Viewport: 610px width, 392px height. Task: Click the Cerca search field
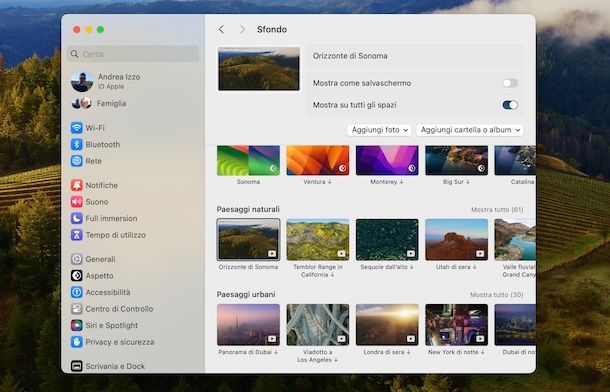pos(133,54)
